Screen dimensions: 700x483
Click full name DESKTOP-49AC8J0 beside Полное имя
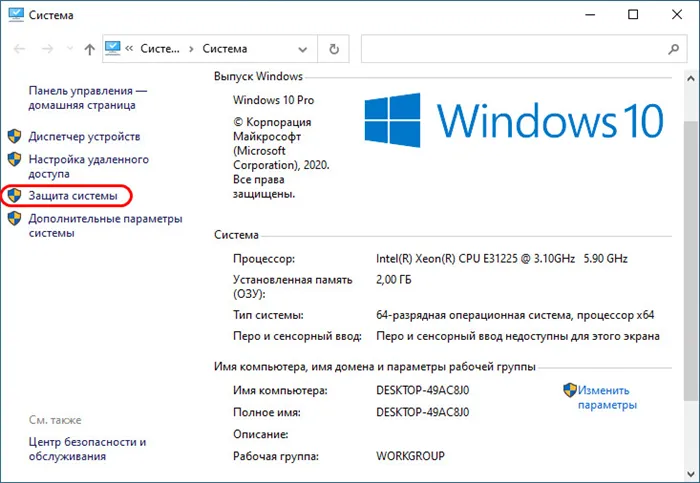422,412
